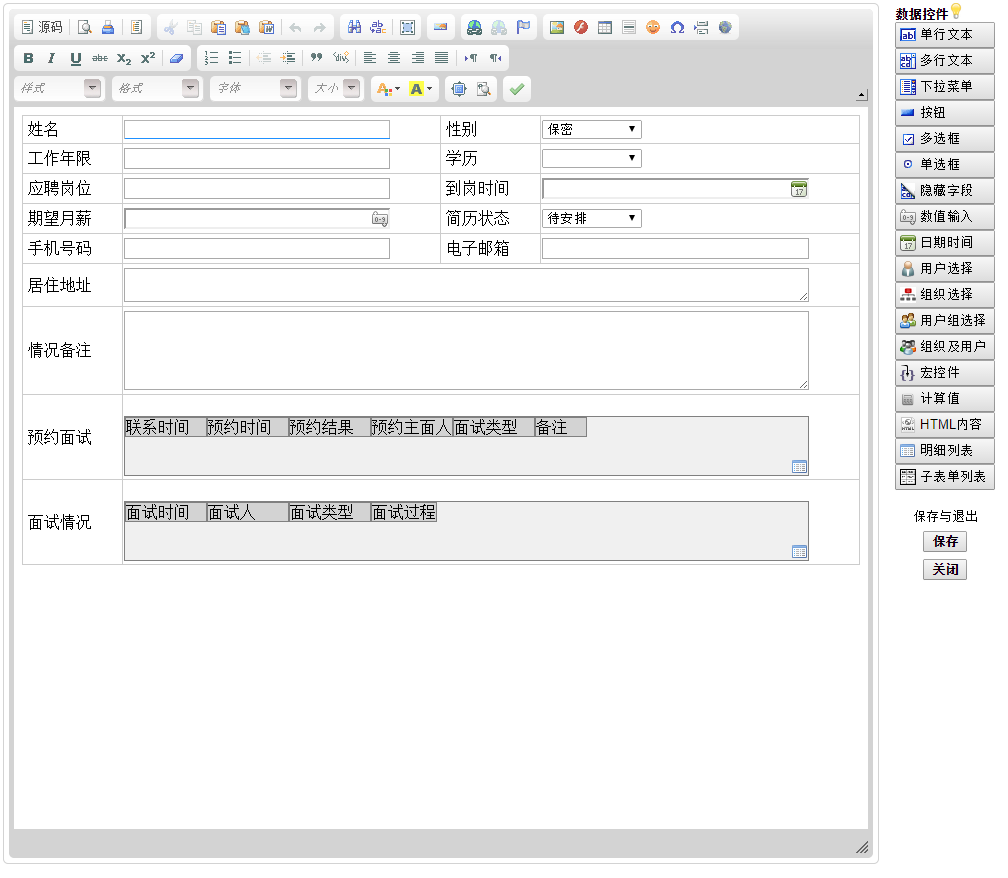Click the 关闭 button
Screen dimensions: 1008x878
[945, 570]
